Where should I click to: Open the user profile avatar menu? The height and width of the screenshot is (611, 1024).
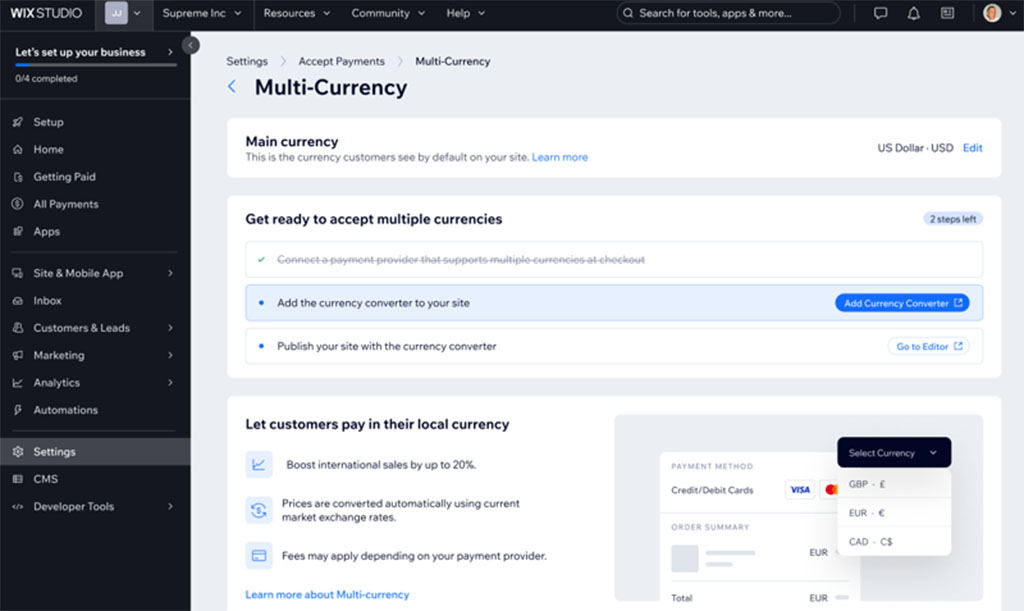point(999,13)
